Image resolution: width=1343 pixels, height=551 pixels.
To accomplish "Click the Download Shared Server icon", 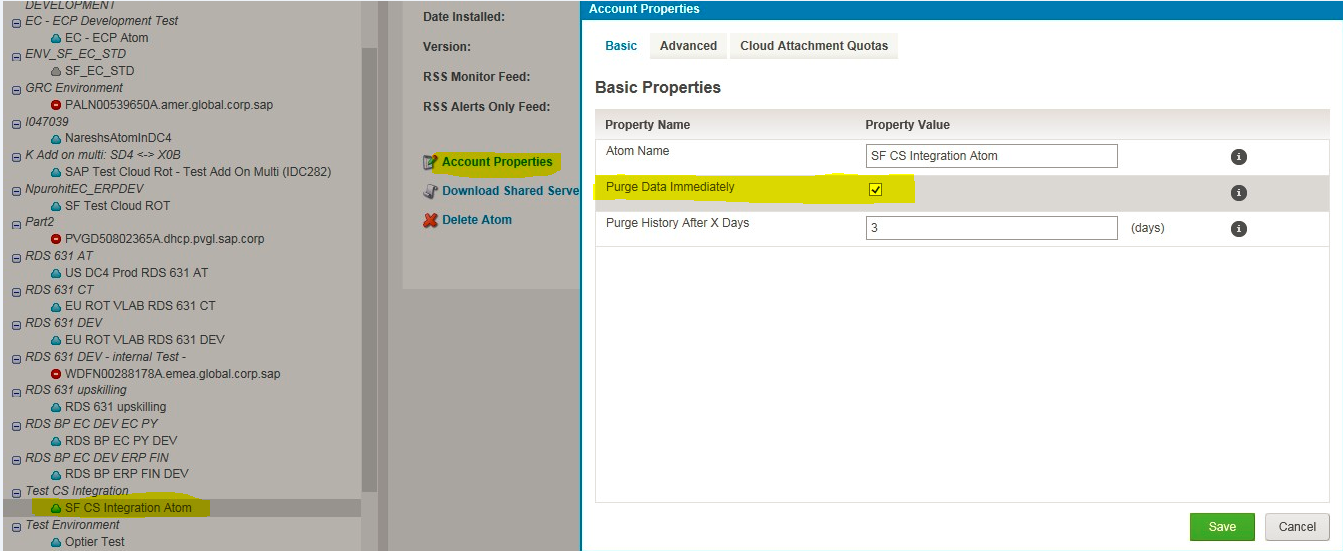I will (x=430, y=191).
